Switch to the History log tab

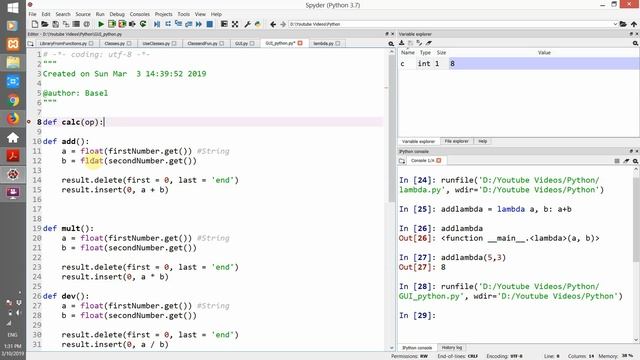[x=451, y=348]
